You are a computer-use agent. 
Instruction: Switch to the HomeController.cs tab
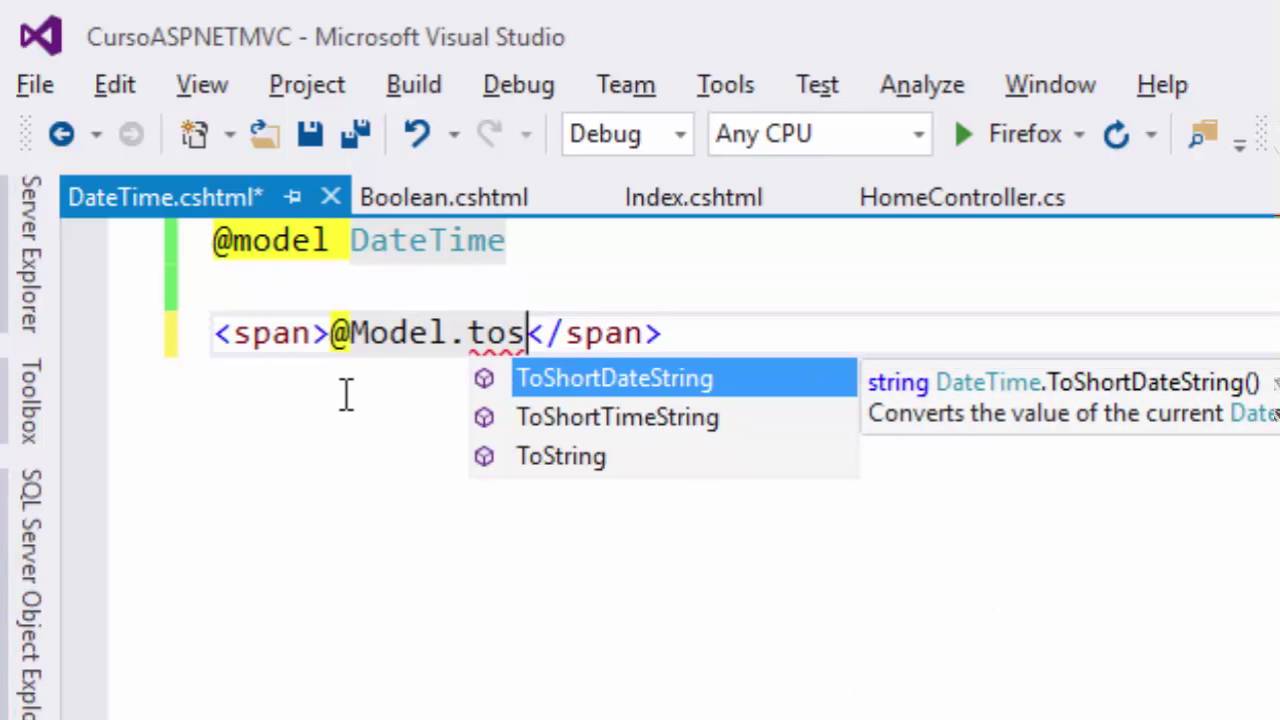point(962,197)
